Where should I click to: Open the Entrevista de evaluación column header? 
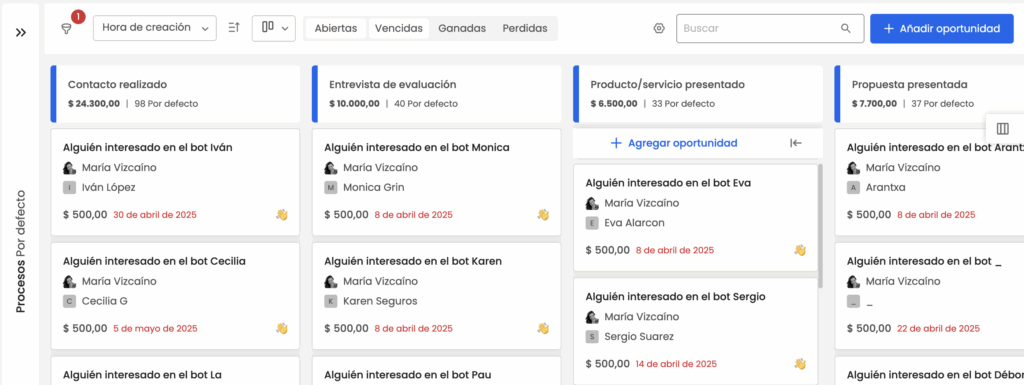point(436,94)
